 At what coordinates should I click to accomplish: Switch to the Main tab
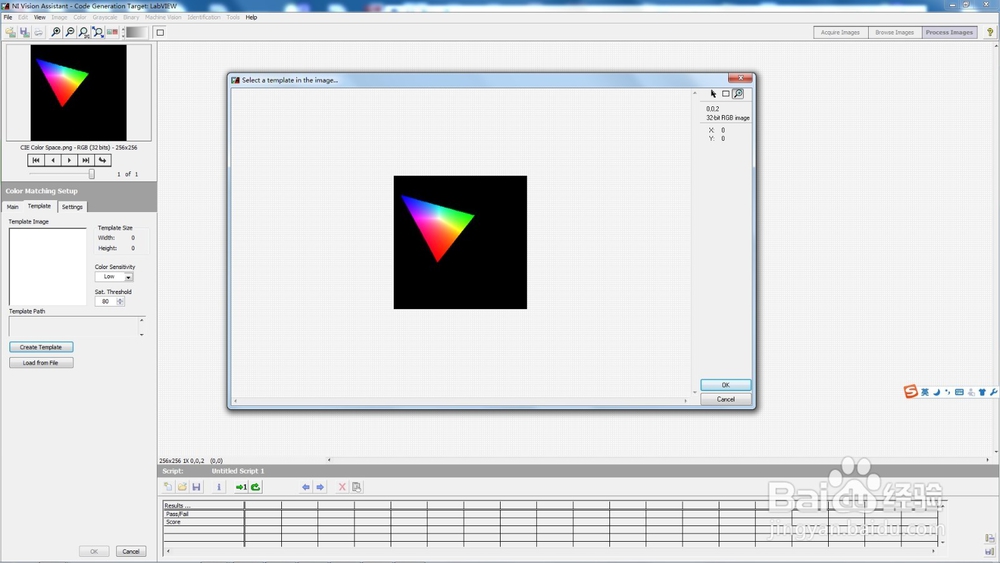13,207
